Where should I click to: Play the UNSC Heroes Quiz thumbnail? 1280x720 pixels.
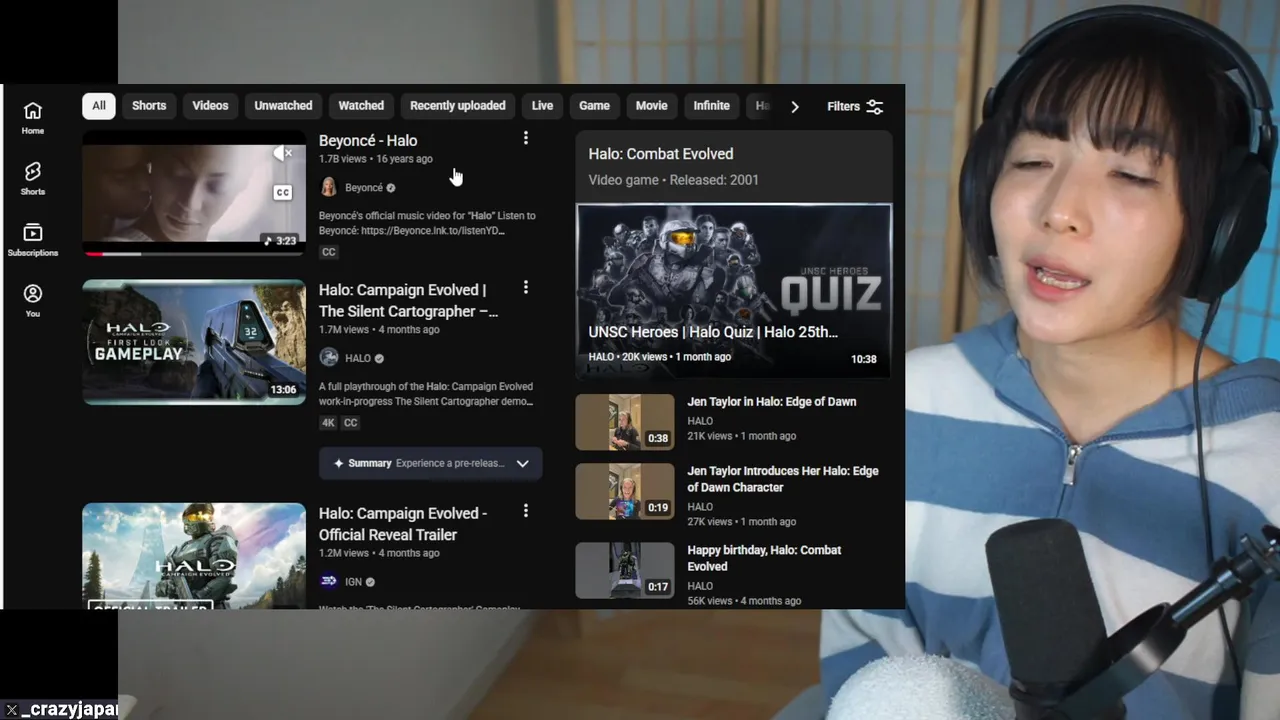[734, 290]
